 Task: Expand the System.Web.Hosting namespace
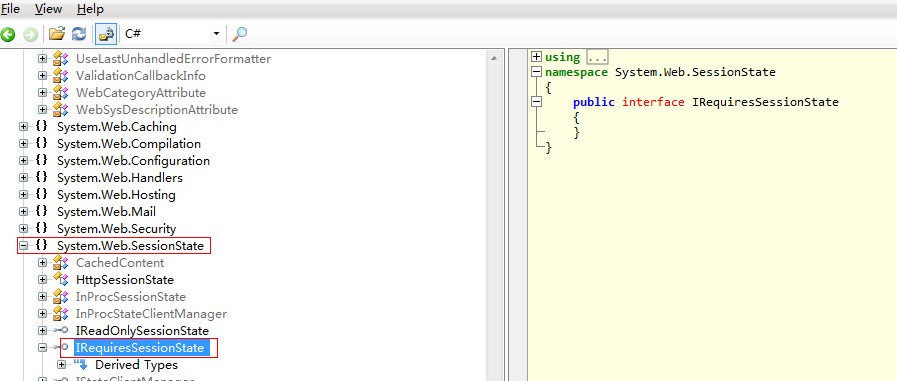[x=23, y=195]
